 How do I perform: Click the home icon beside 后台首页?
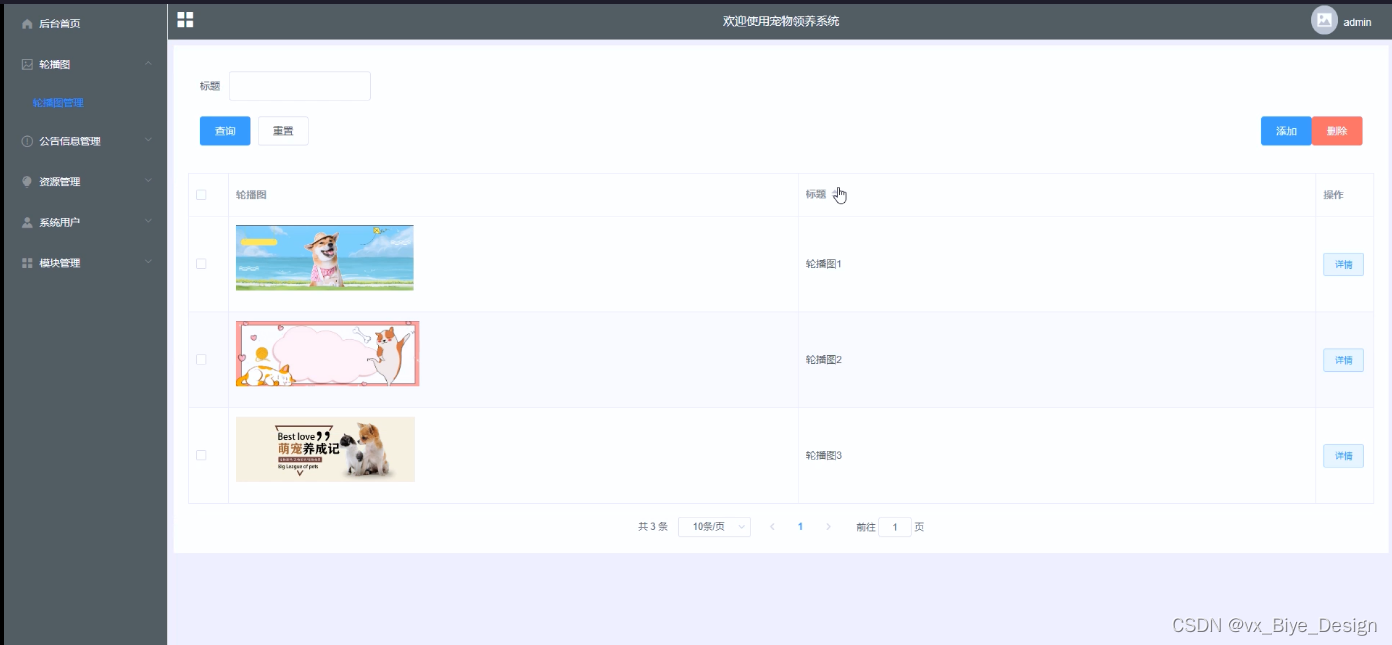click(27, 23)
